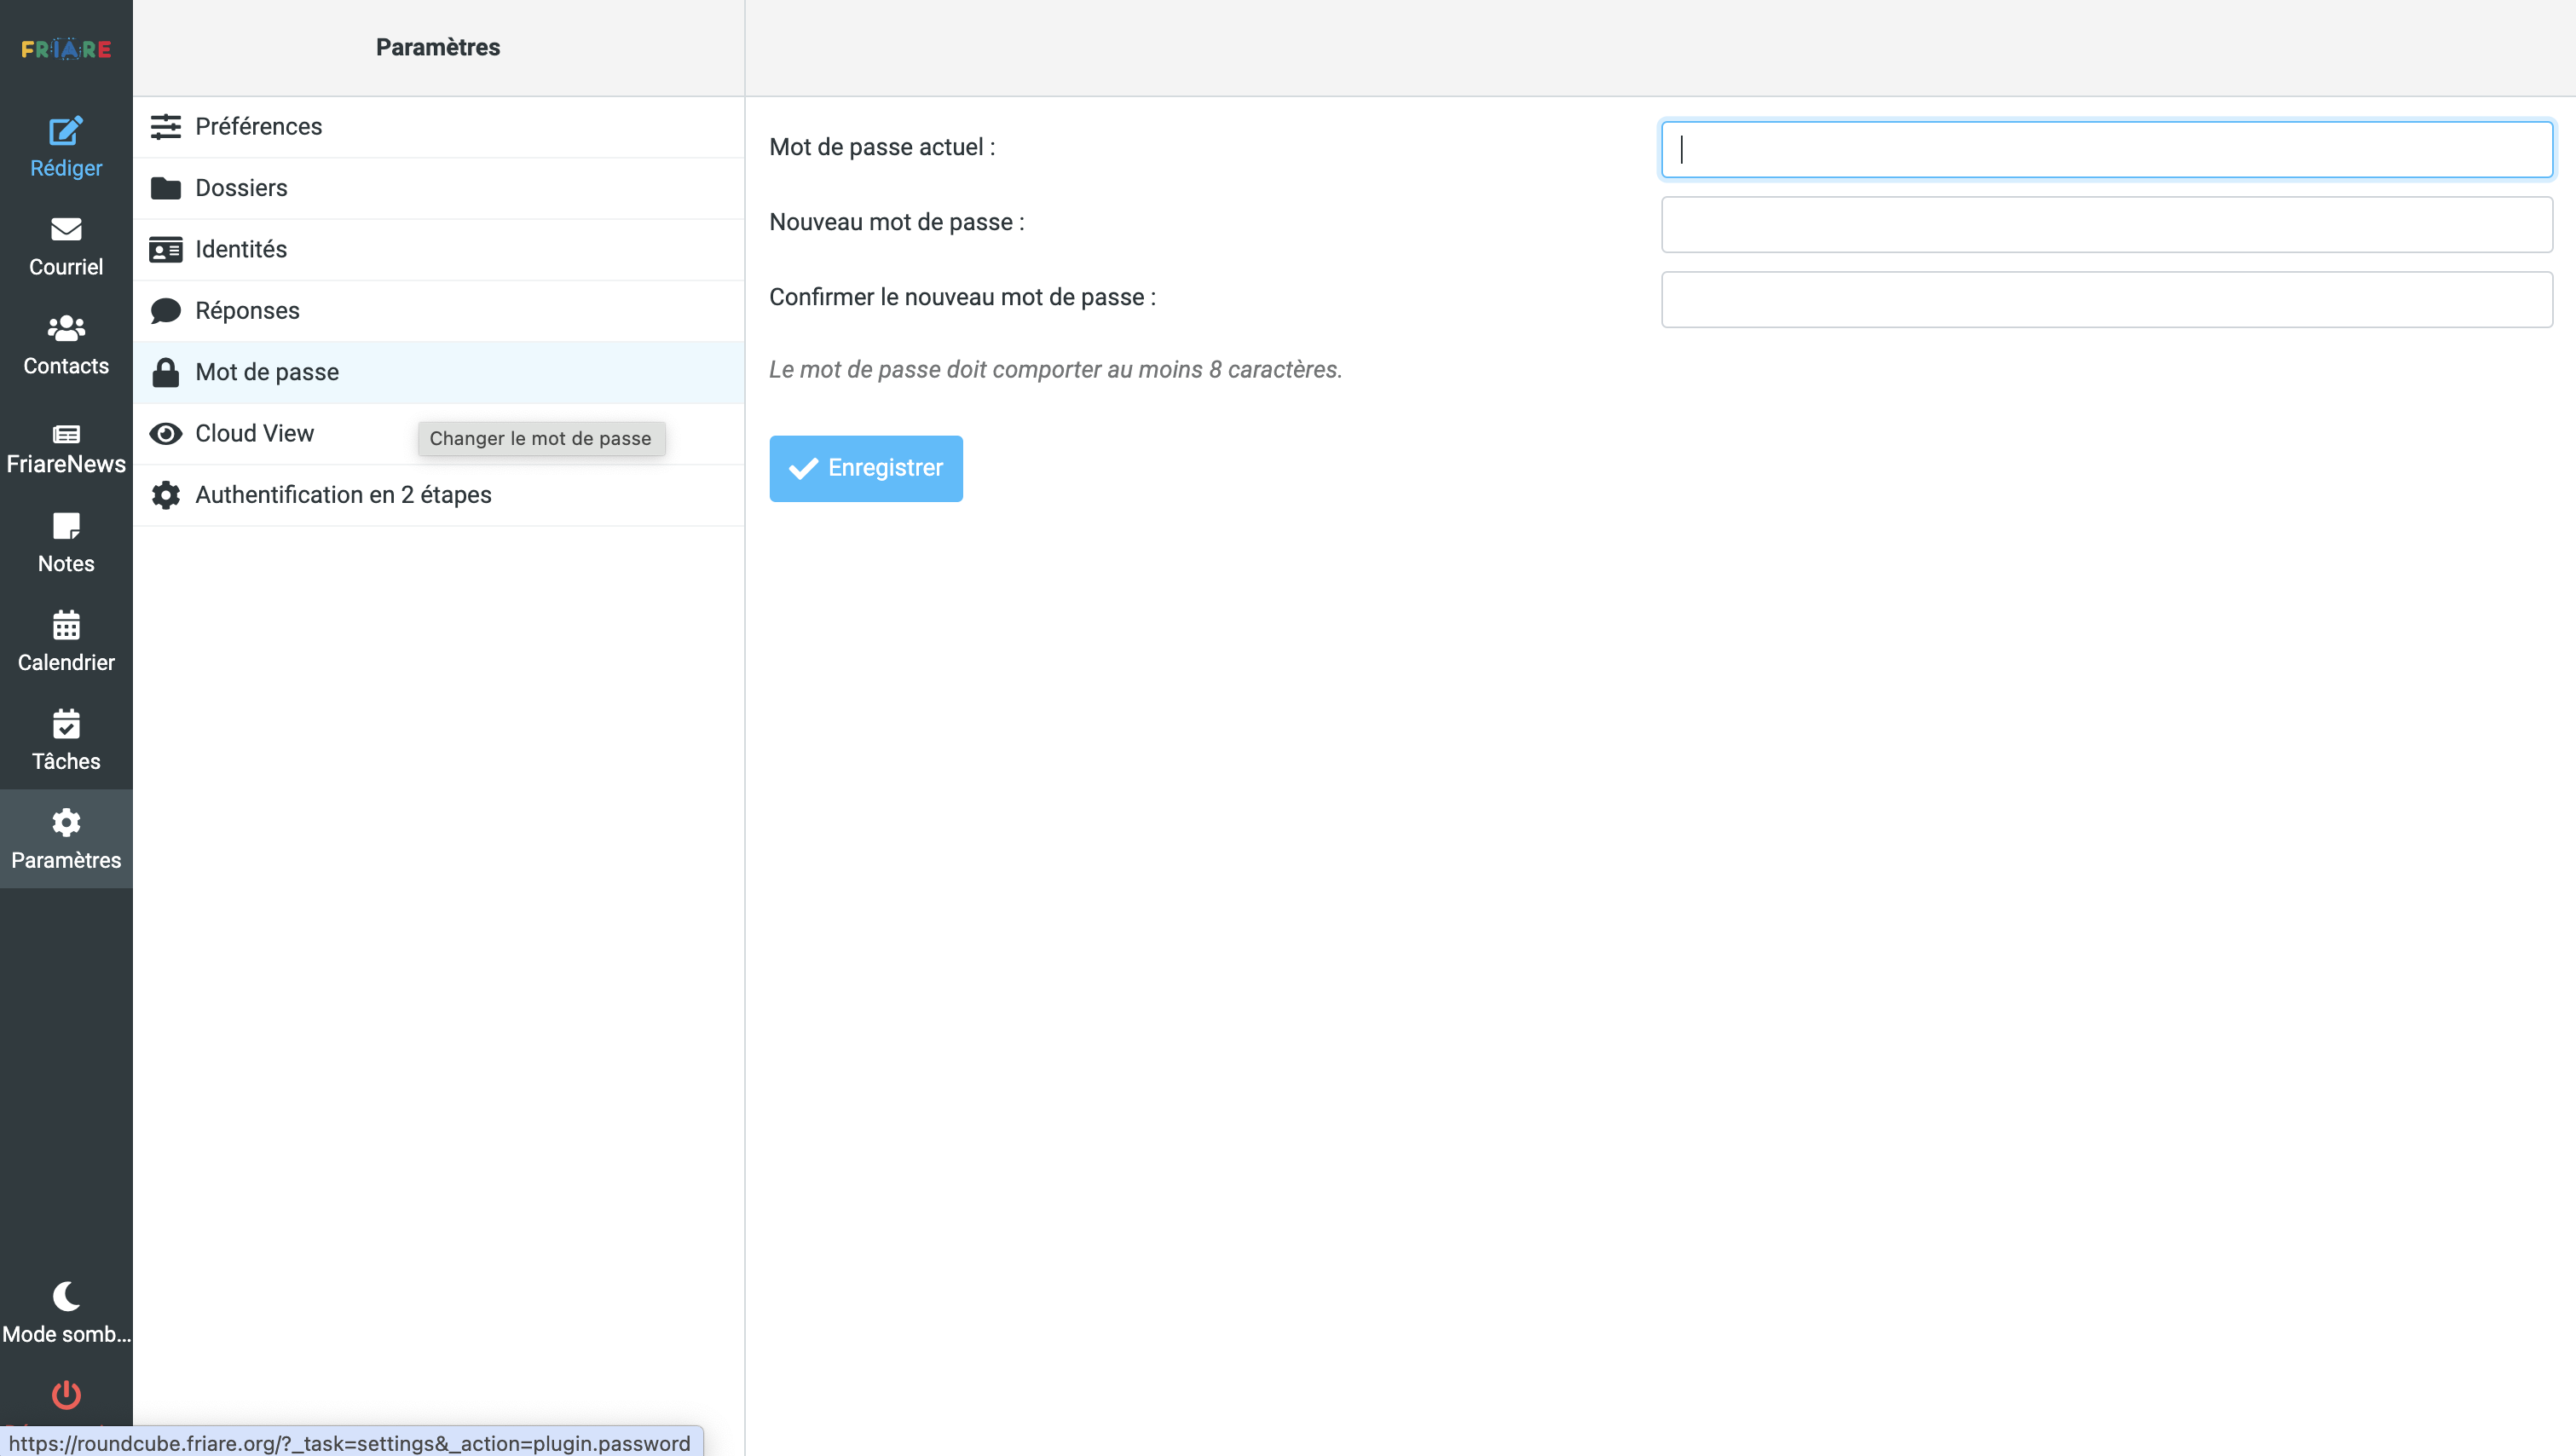
Task: Go to Identités section
Action: click(241, 249)
